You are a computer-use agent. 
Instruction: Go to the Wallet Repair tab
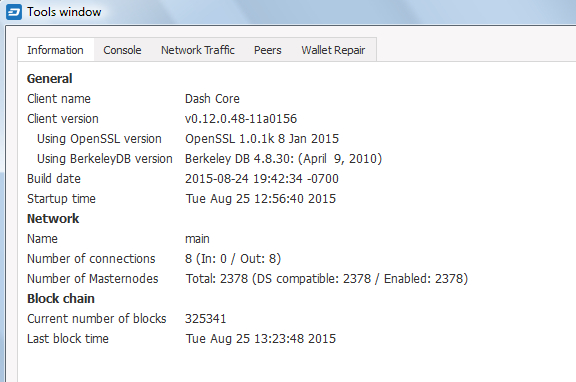click(333, 50)
